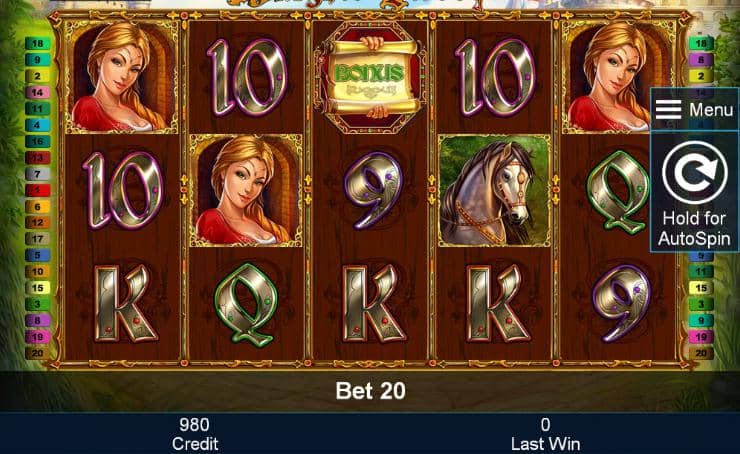Click the Bonus scroll symbol

coord(370,78)
